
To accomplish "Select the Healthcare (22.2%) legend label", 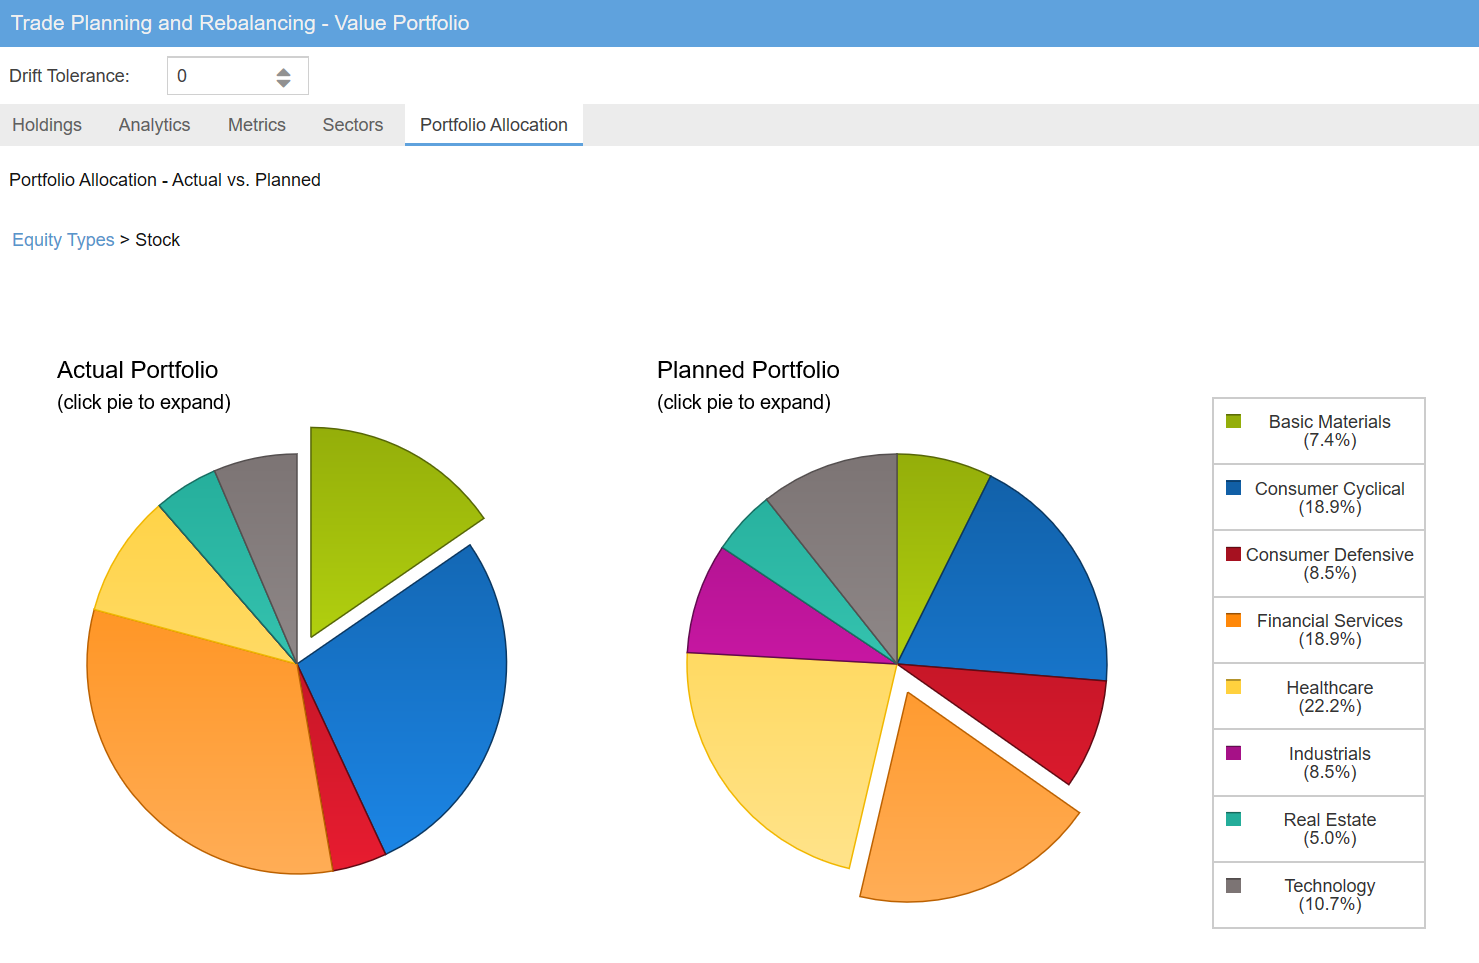I will [1330, 697].
